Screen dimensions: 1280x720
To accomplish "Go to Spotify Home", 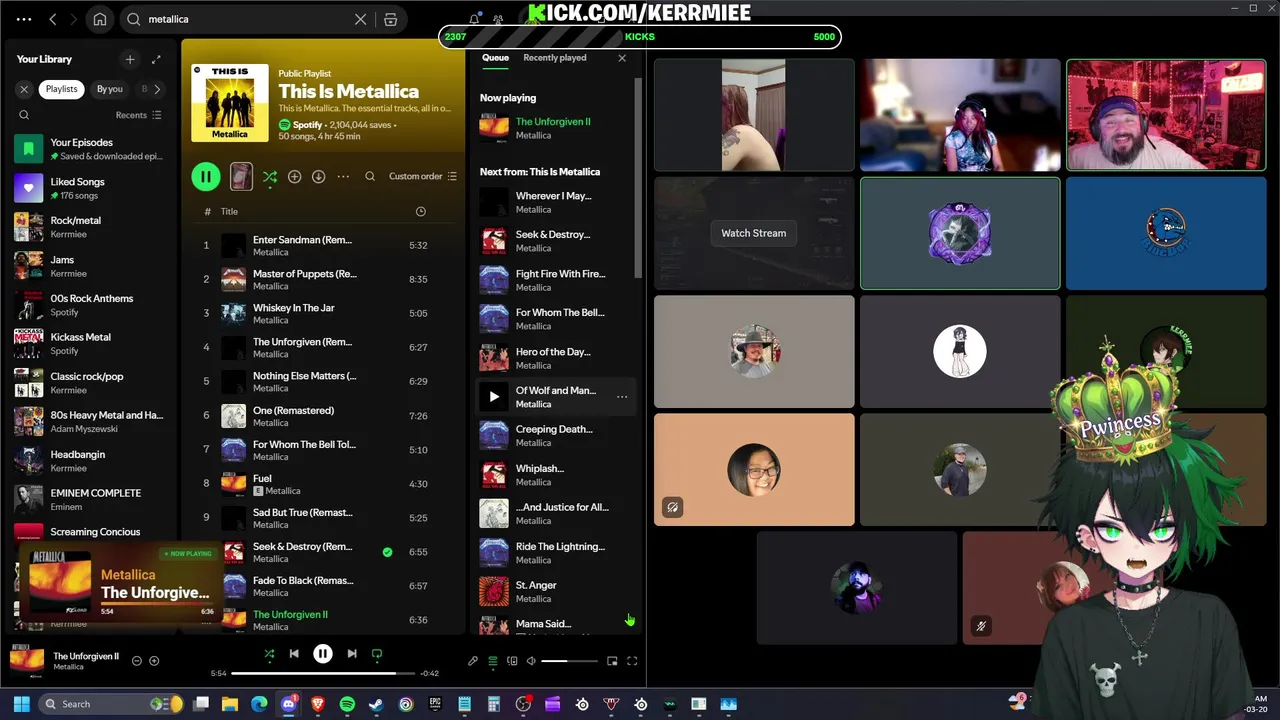I will (x=100, y=19).
